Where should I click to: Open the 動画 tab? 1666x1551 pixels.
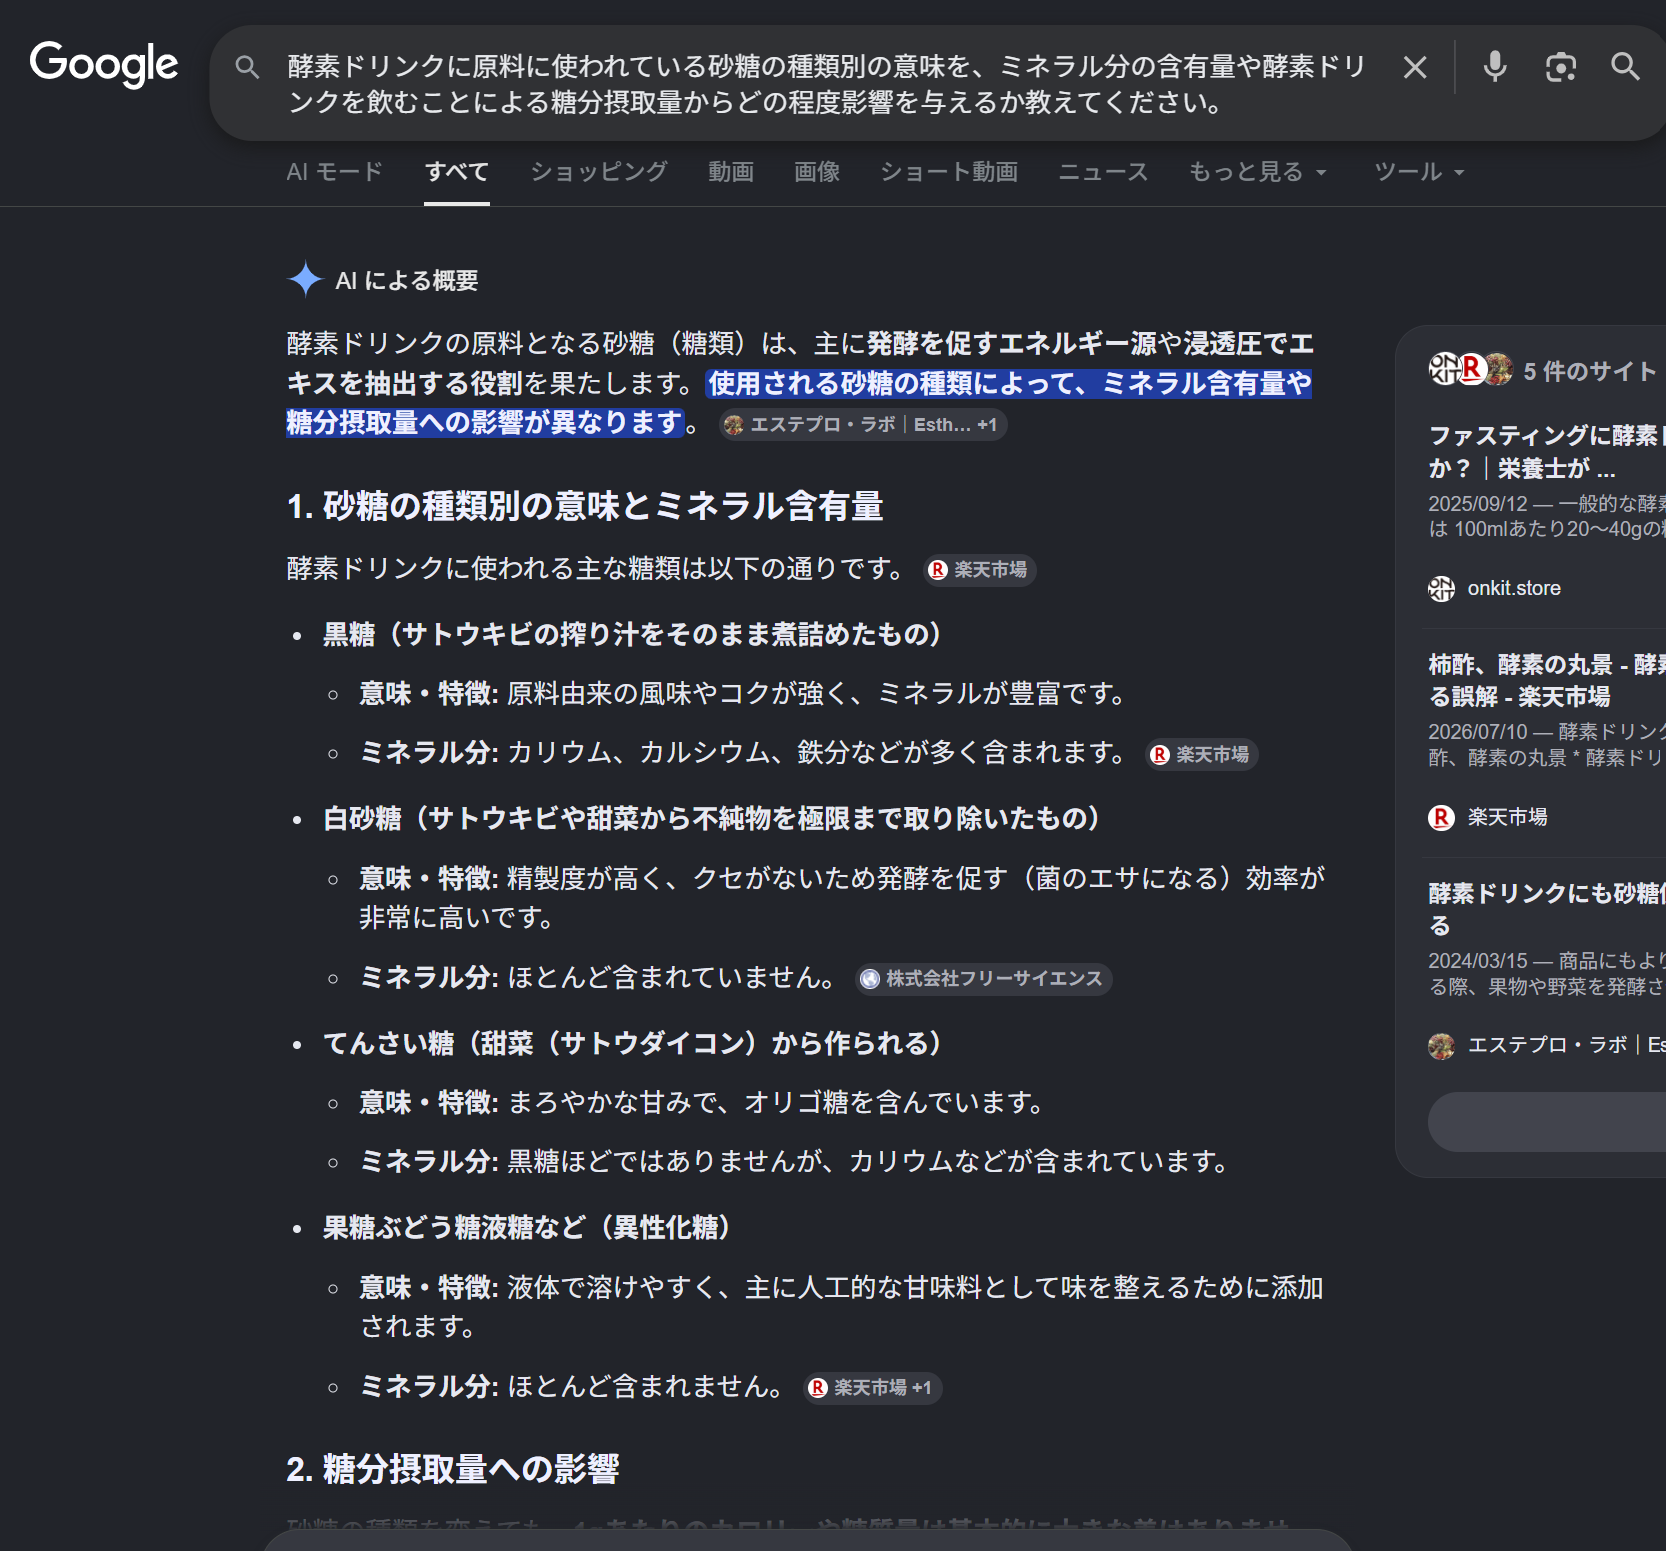point(730,172)
